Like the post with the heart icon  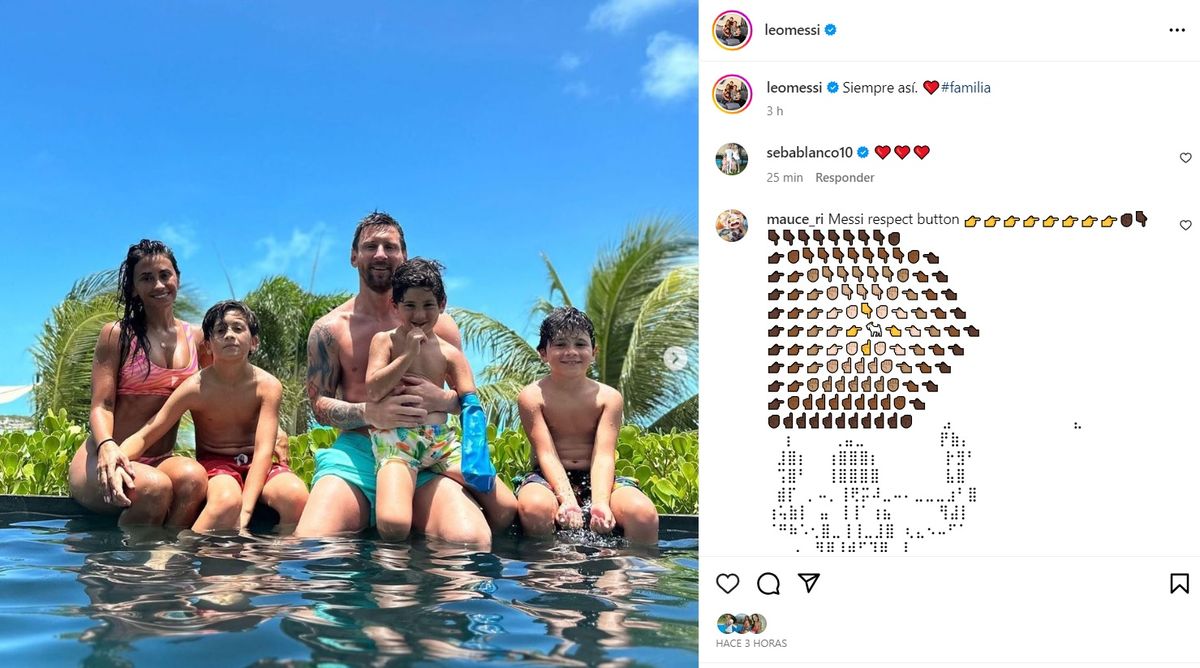pyautogui.click(x=728, y=583)
